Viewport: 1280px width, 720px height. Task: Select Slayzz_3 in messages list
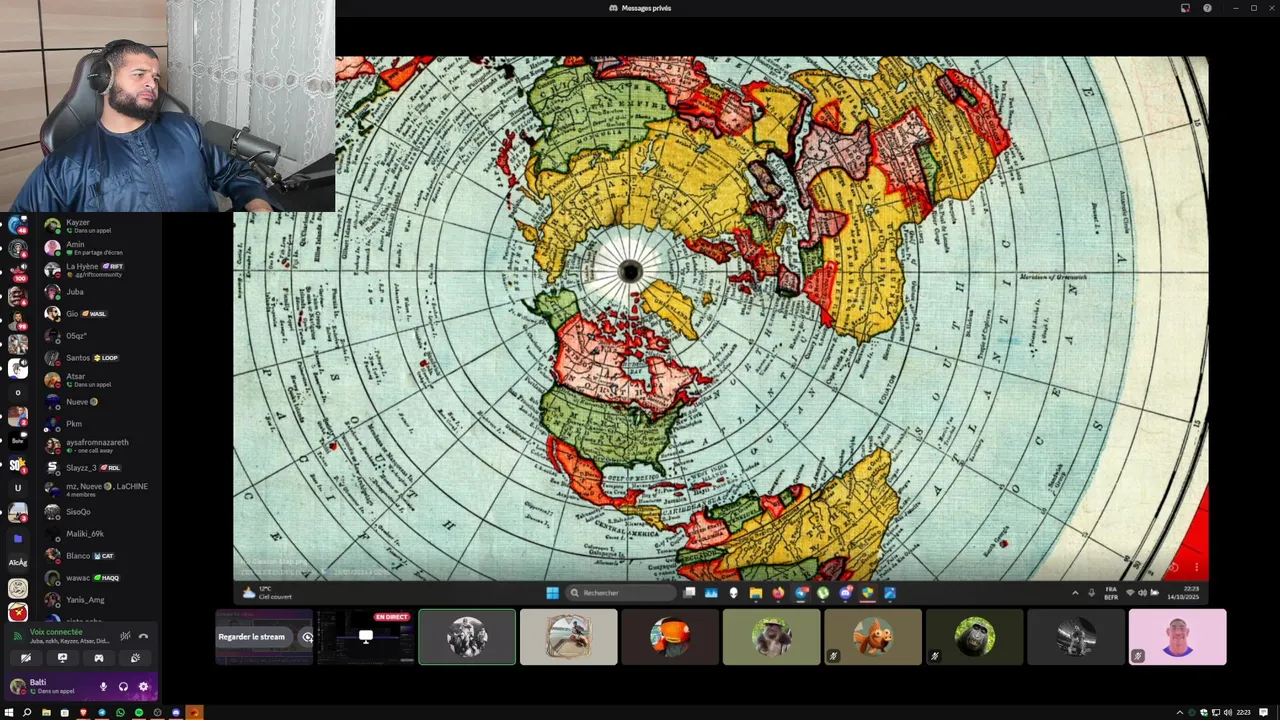(x=98, y=468)
